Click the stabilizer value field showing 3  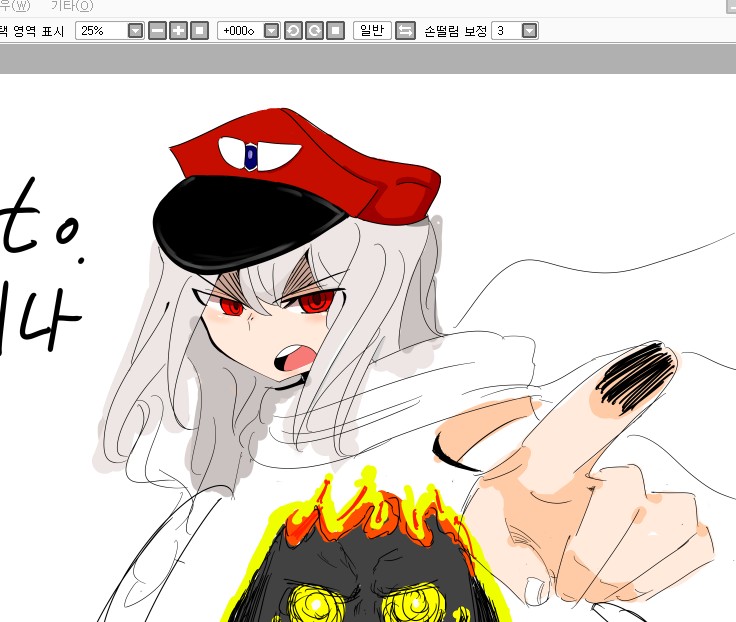click(x=506, y=31)
